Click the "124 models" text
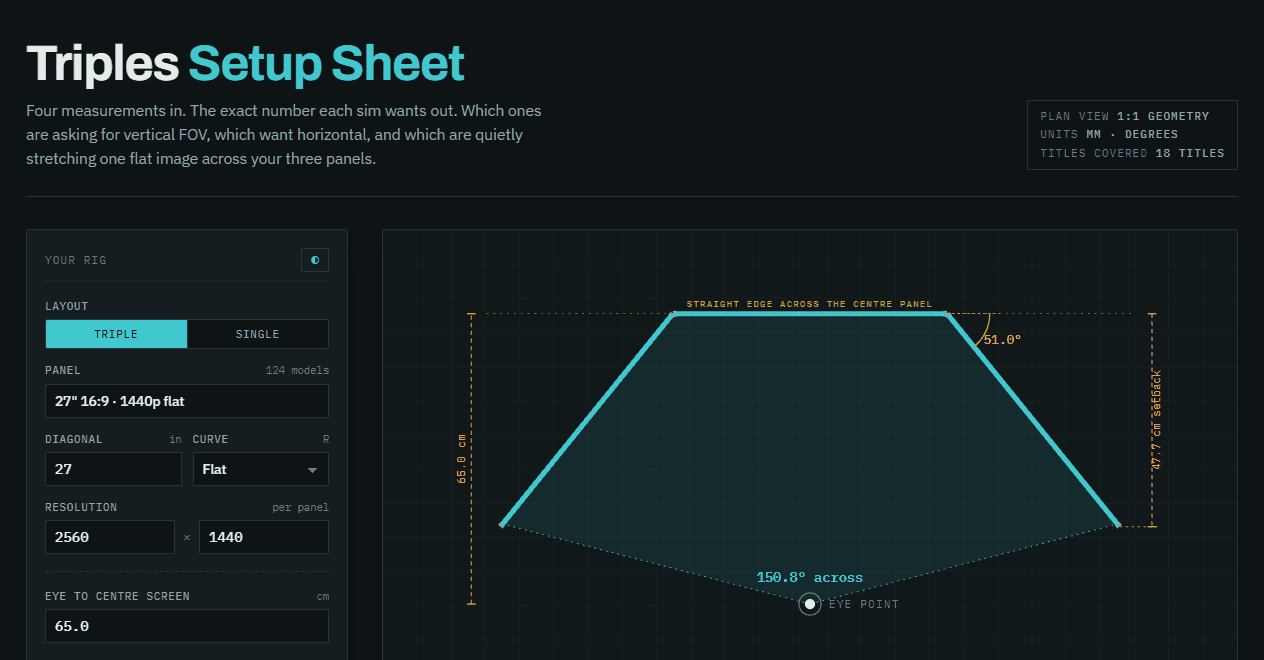 pos(297,370)
